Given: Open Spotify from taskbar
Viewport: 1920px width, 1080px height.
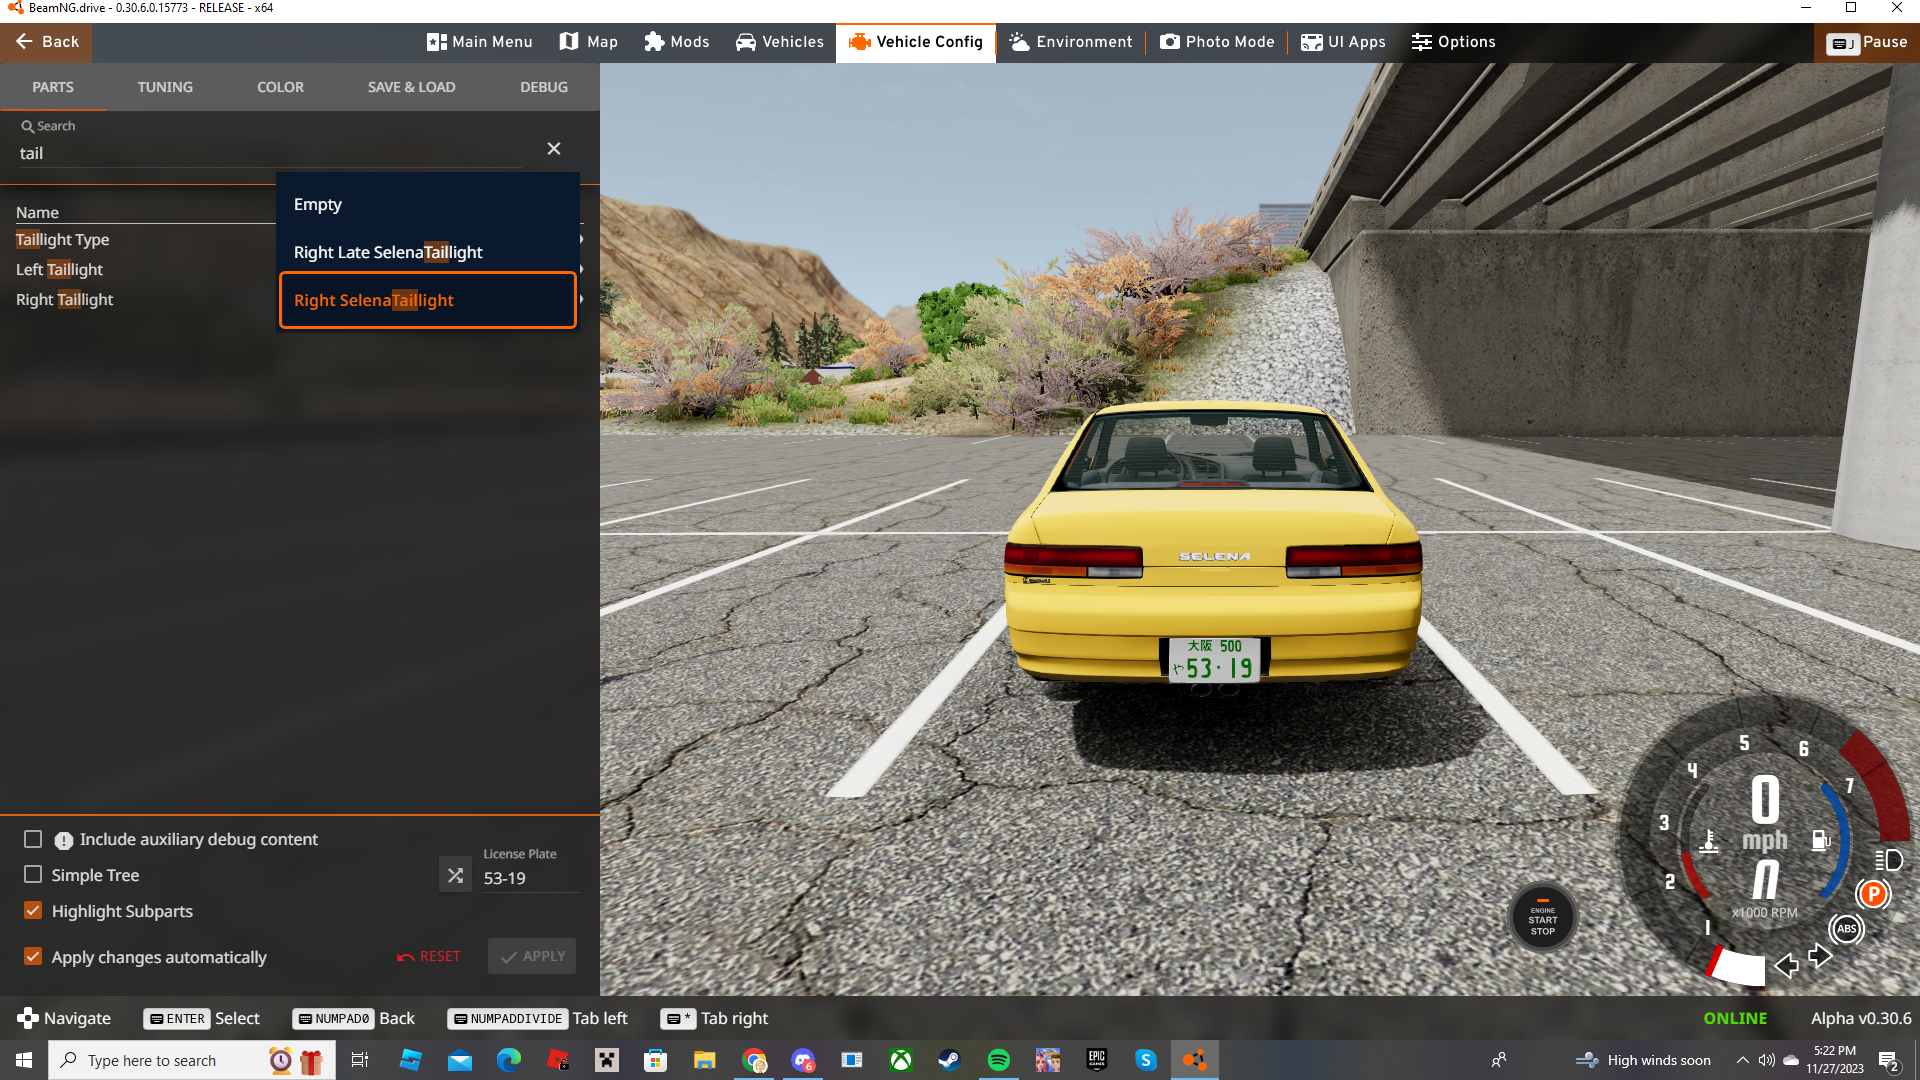Looking at the screenshot, I should pyautogui.click(x=998, y=1060).
